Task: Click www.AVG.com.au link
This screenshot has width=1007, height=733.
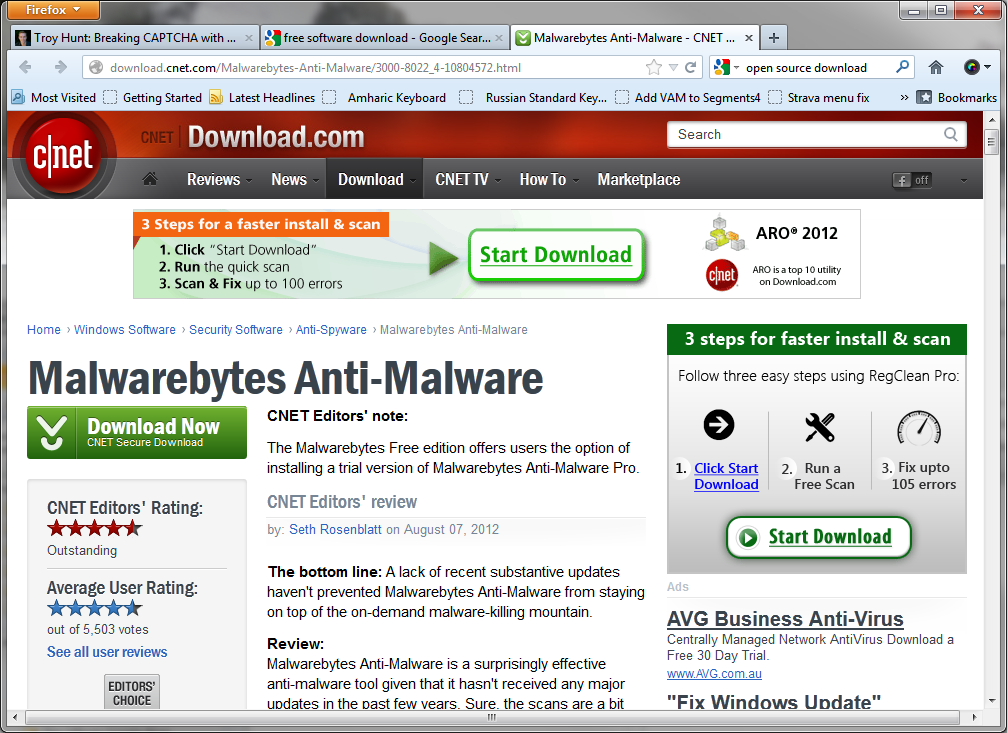Action: [x=714, y=673]
